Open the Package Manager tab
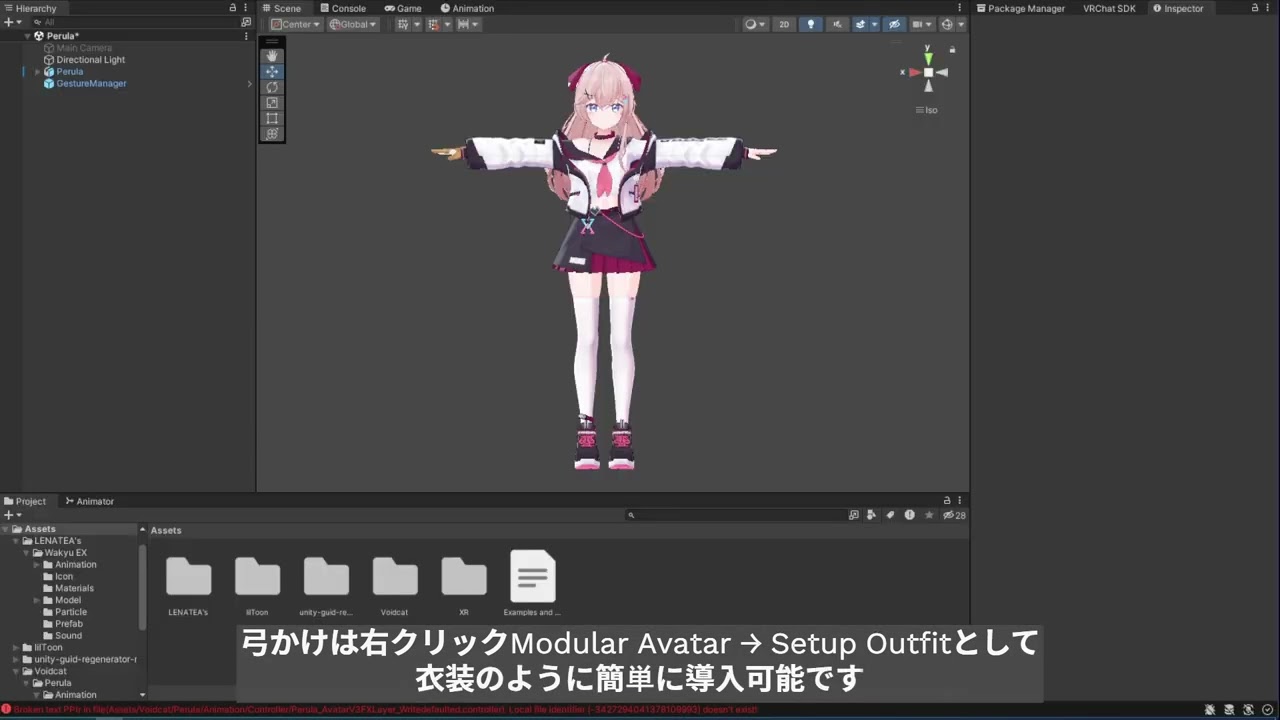Screen dimensions: 1280x720 [x=1021, y=8]
